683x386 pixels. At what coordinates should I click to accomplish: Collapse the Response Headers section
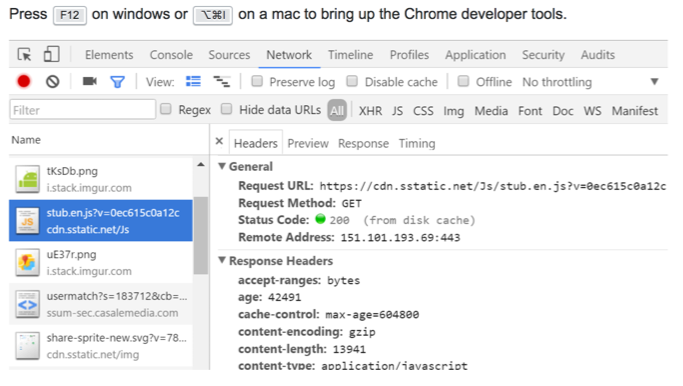[x=222, y=261]
